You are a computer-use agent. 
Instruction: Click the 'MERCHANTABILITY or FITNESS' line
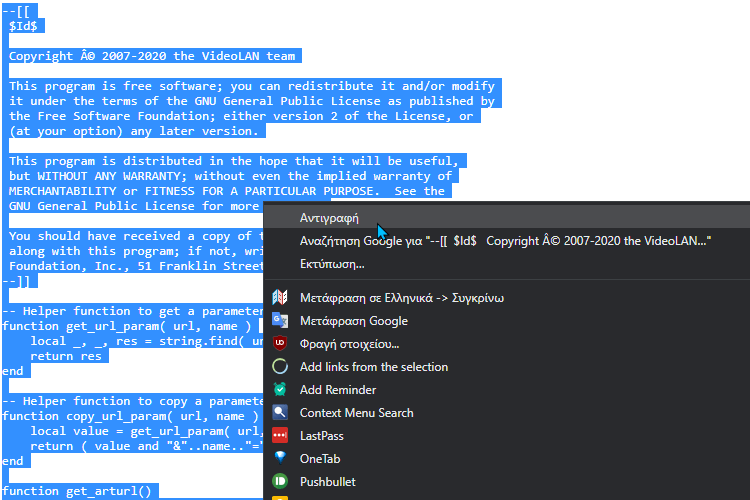(227, 191)
